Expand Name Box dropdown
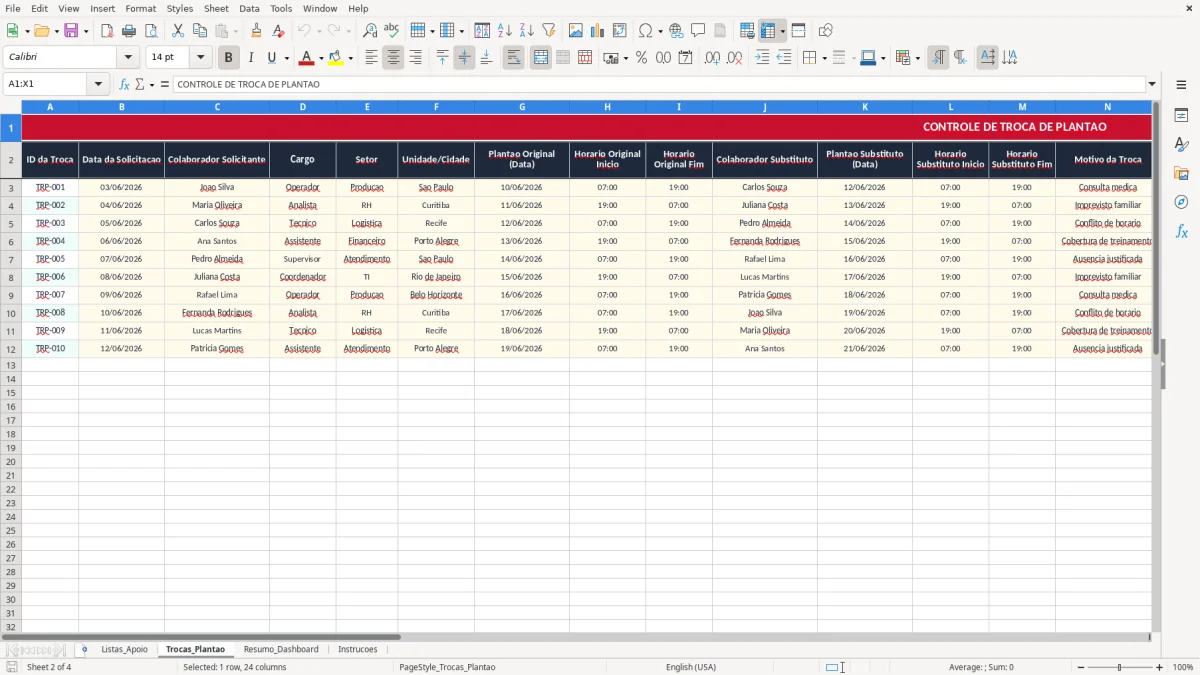 [98, 84]
